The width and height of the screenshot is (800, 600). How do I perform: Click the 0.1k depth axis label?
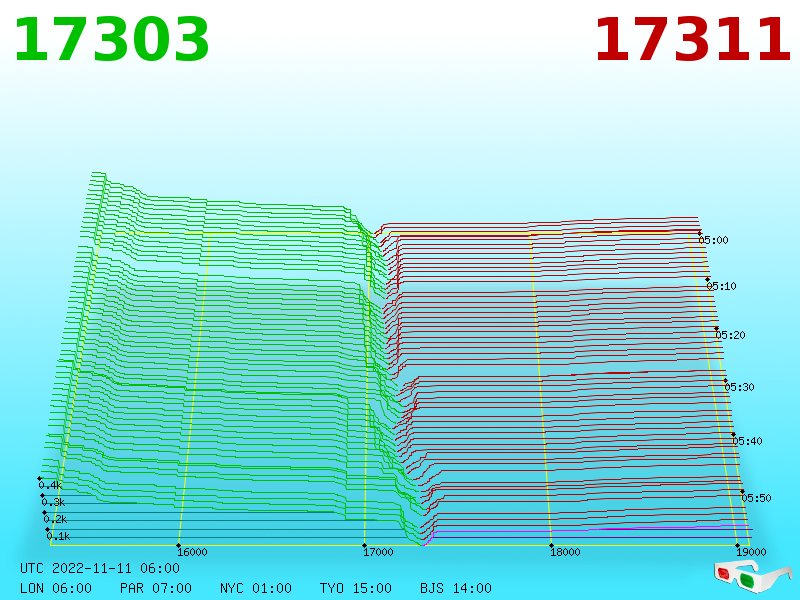coord(58,536)
